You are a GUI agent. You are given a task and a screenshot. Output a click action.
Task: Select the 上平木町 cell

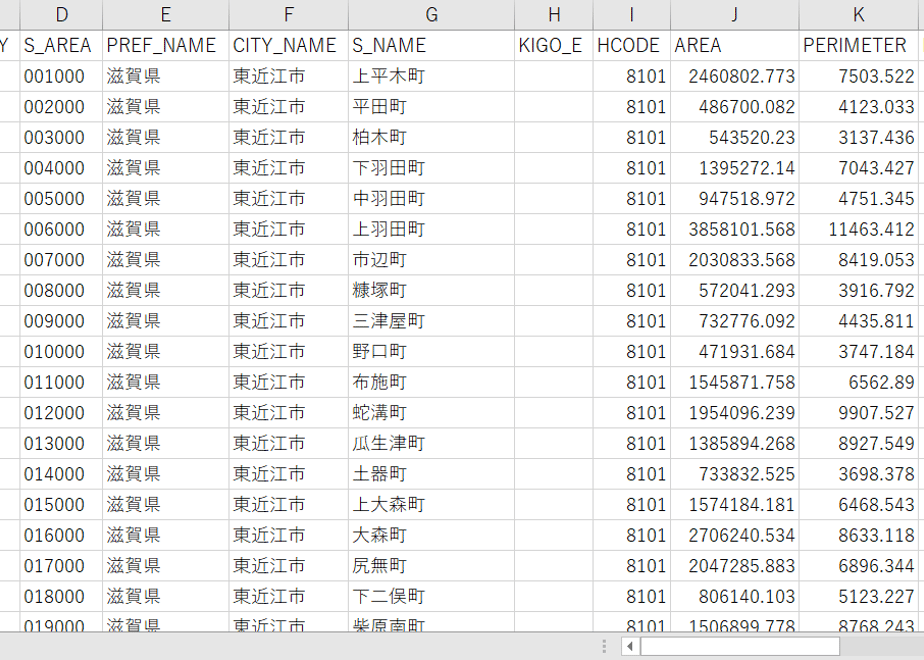431,76
